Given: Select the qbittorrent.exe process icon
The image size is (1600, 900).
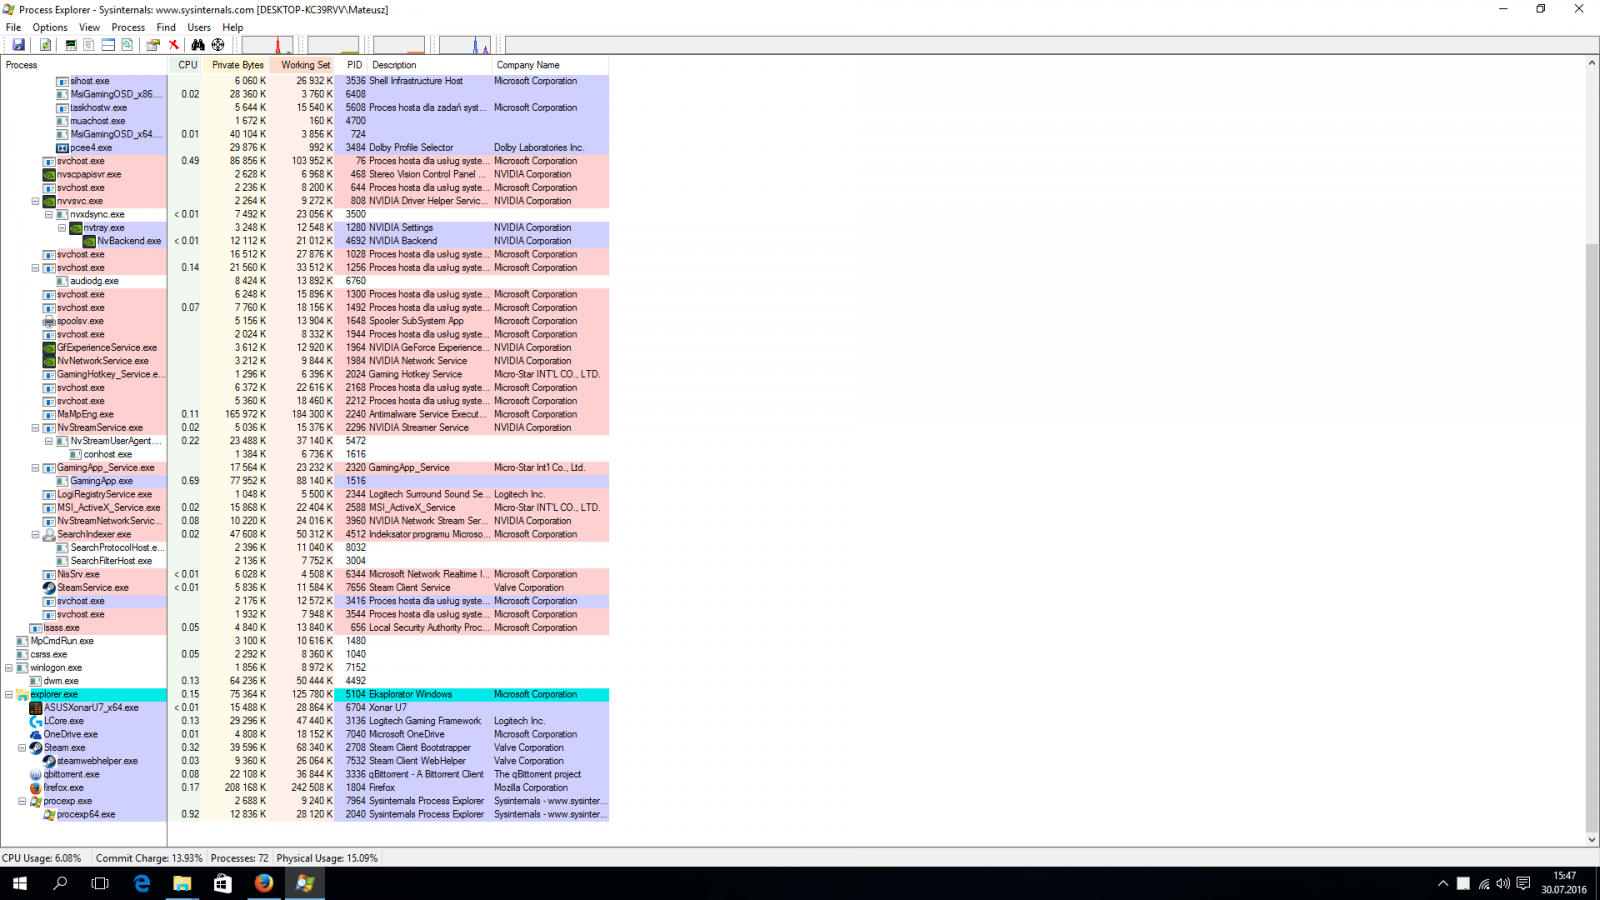Looking at the screenshot, I should click(x=36, y=774).
